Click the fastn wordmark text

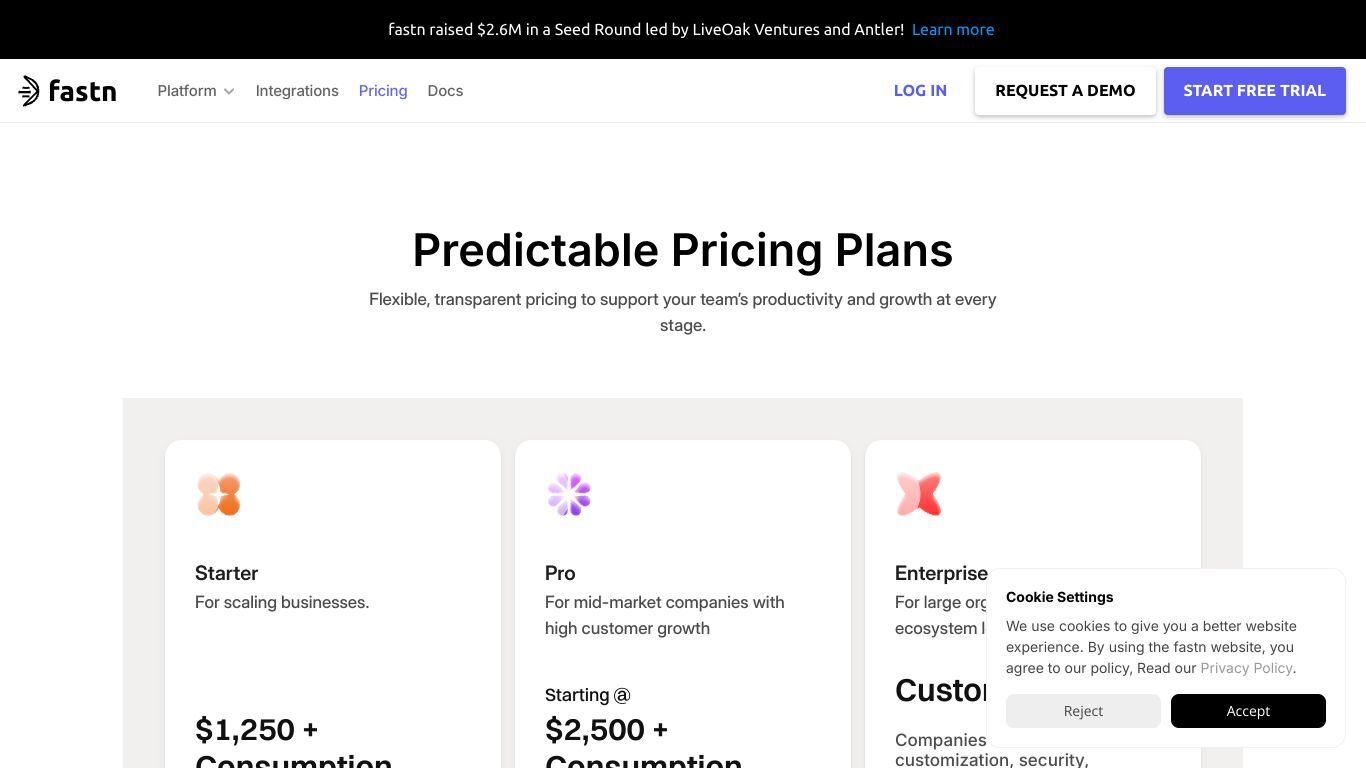83,91
